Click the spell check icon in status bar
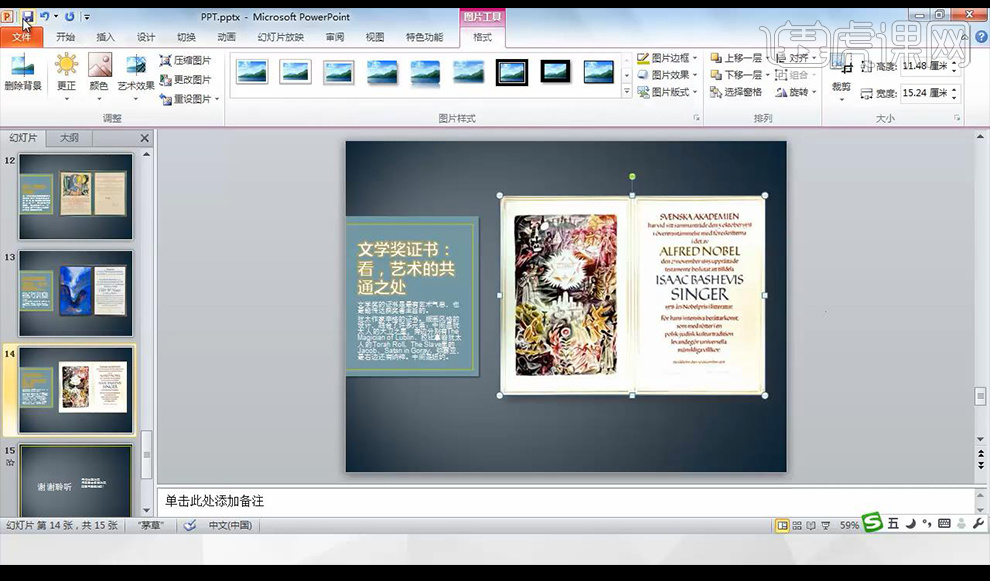 click(189, 525)
